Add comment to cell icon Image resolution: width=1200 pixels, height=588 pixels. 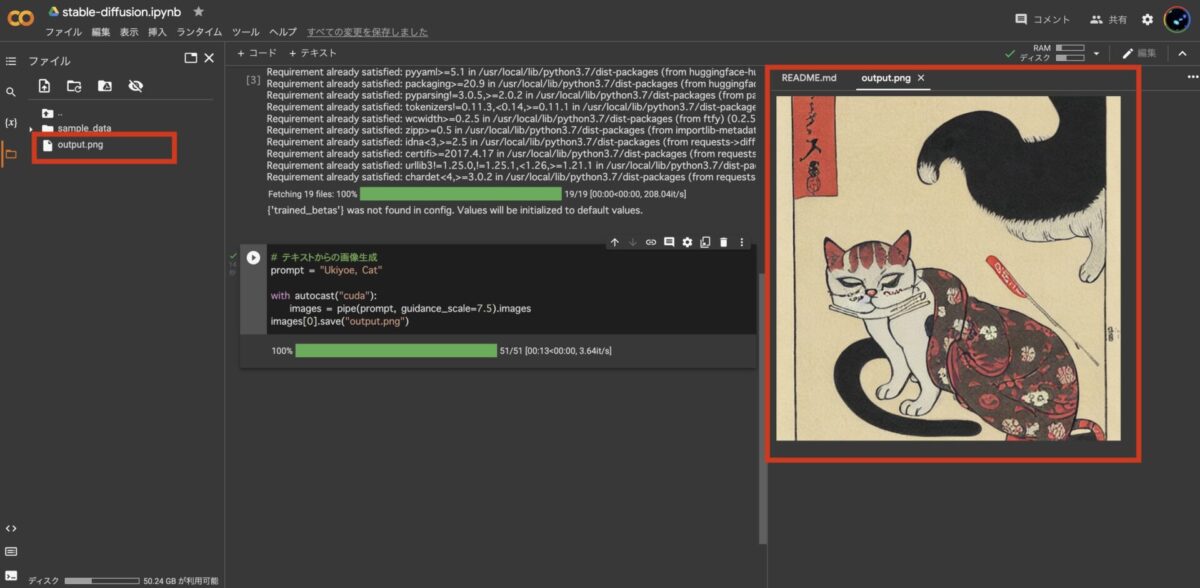click(669, 242)
